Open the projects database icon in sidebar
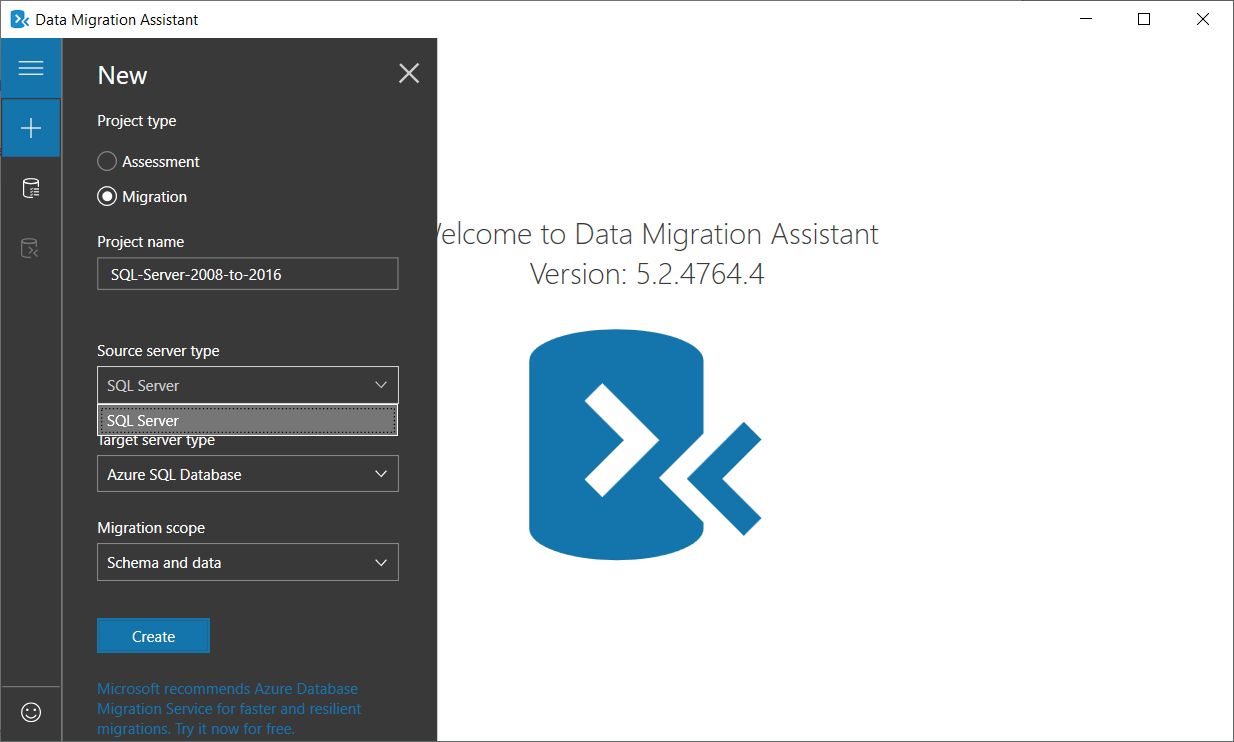The width and height of the screenshot is (1234, 742). tap(31, 187)
